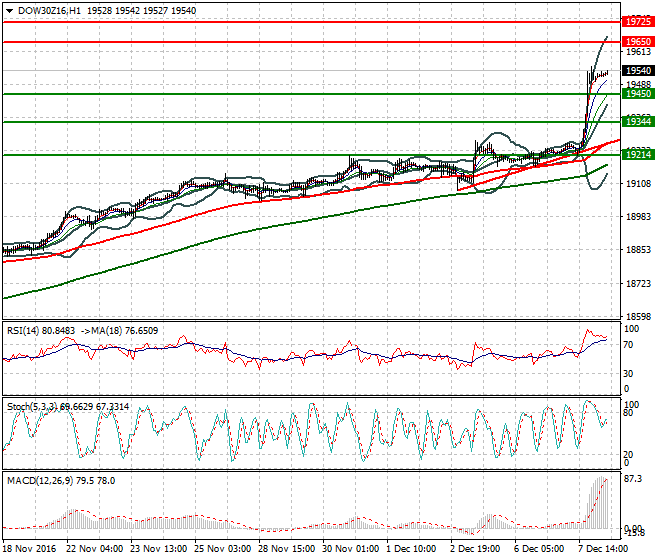Click the ->MA(18) 76.6509 label
Image resolution: width=660 pixels, height=560 pixels.
pos(119,331)
